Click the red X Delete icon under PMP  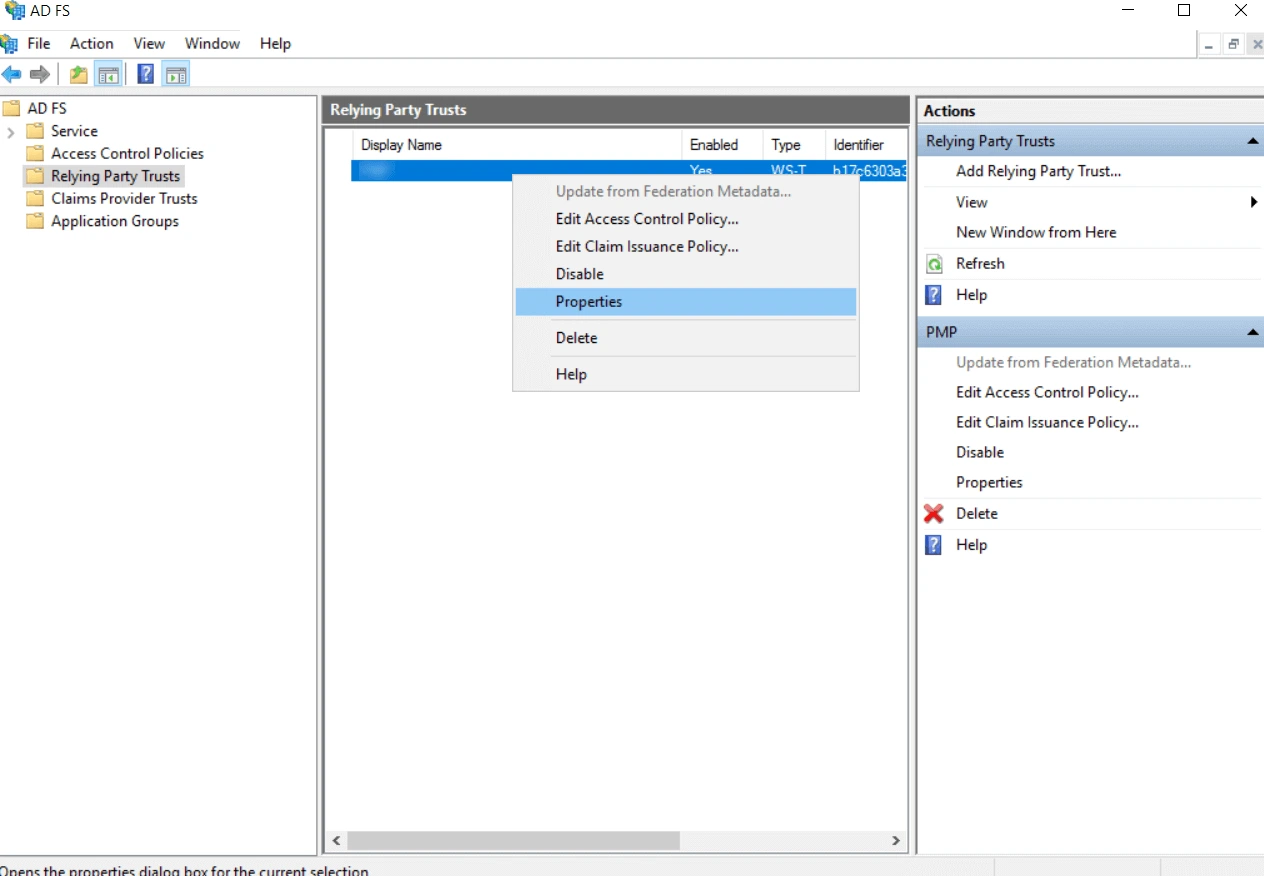coord(931,513)
